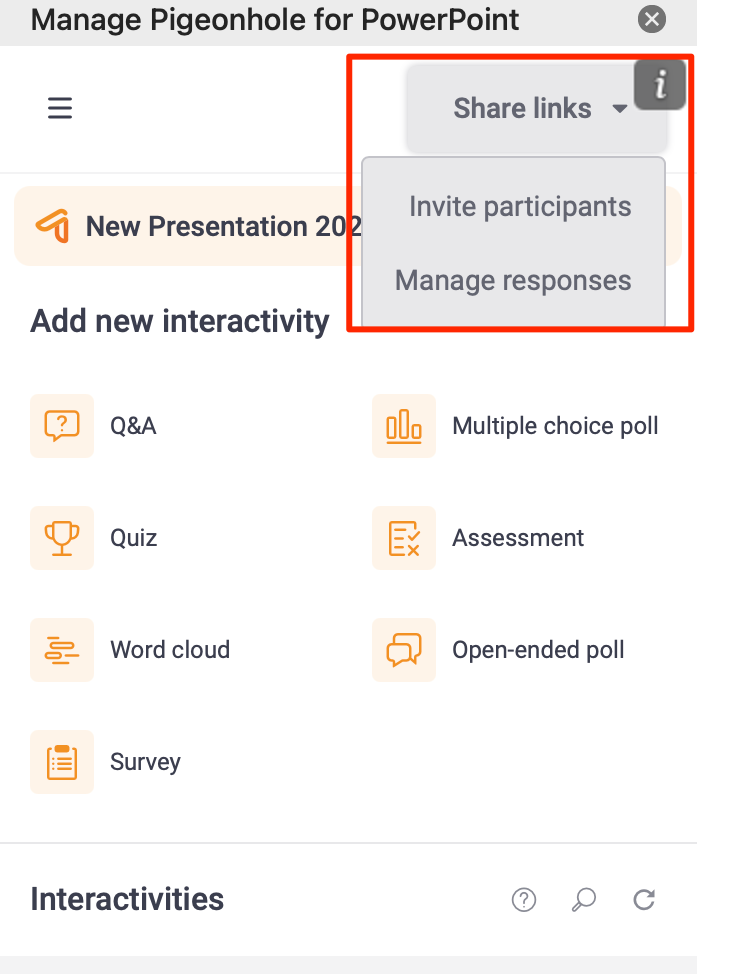Click the Multiple choice poll chart icon
The image size is (738, 974).
click(404, 426)
